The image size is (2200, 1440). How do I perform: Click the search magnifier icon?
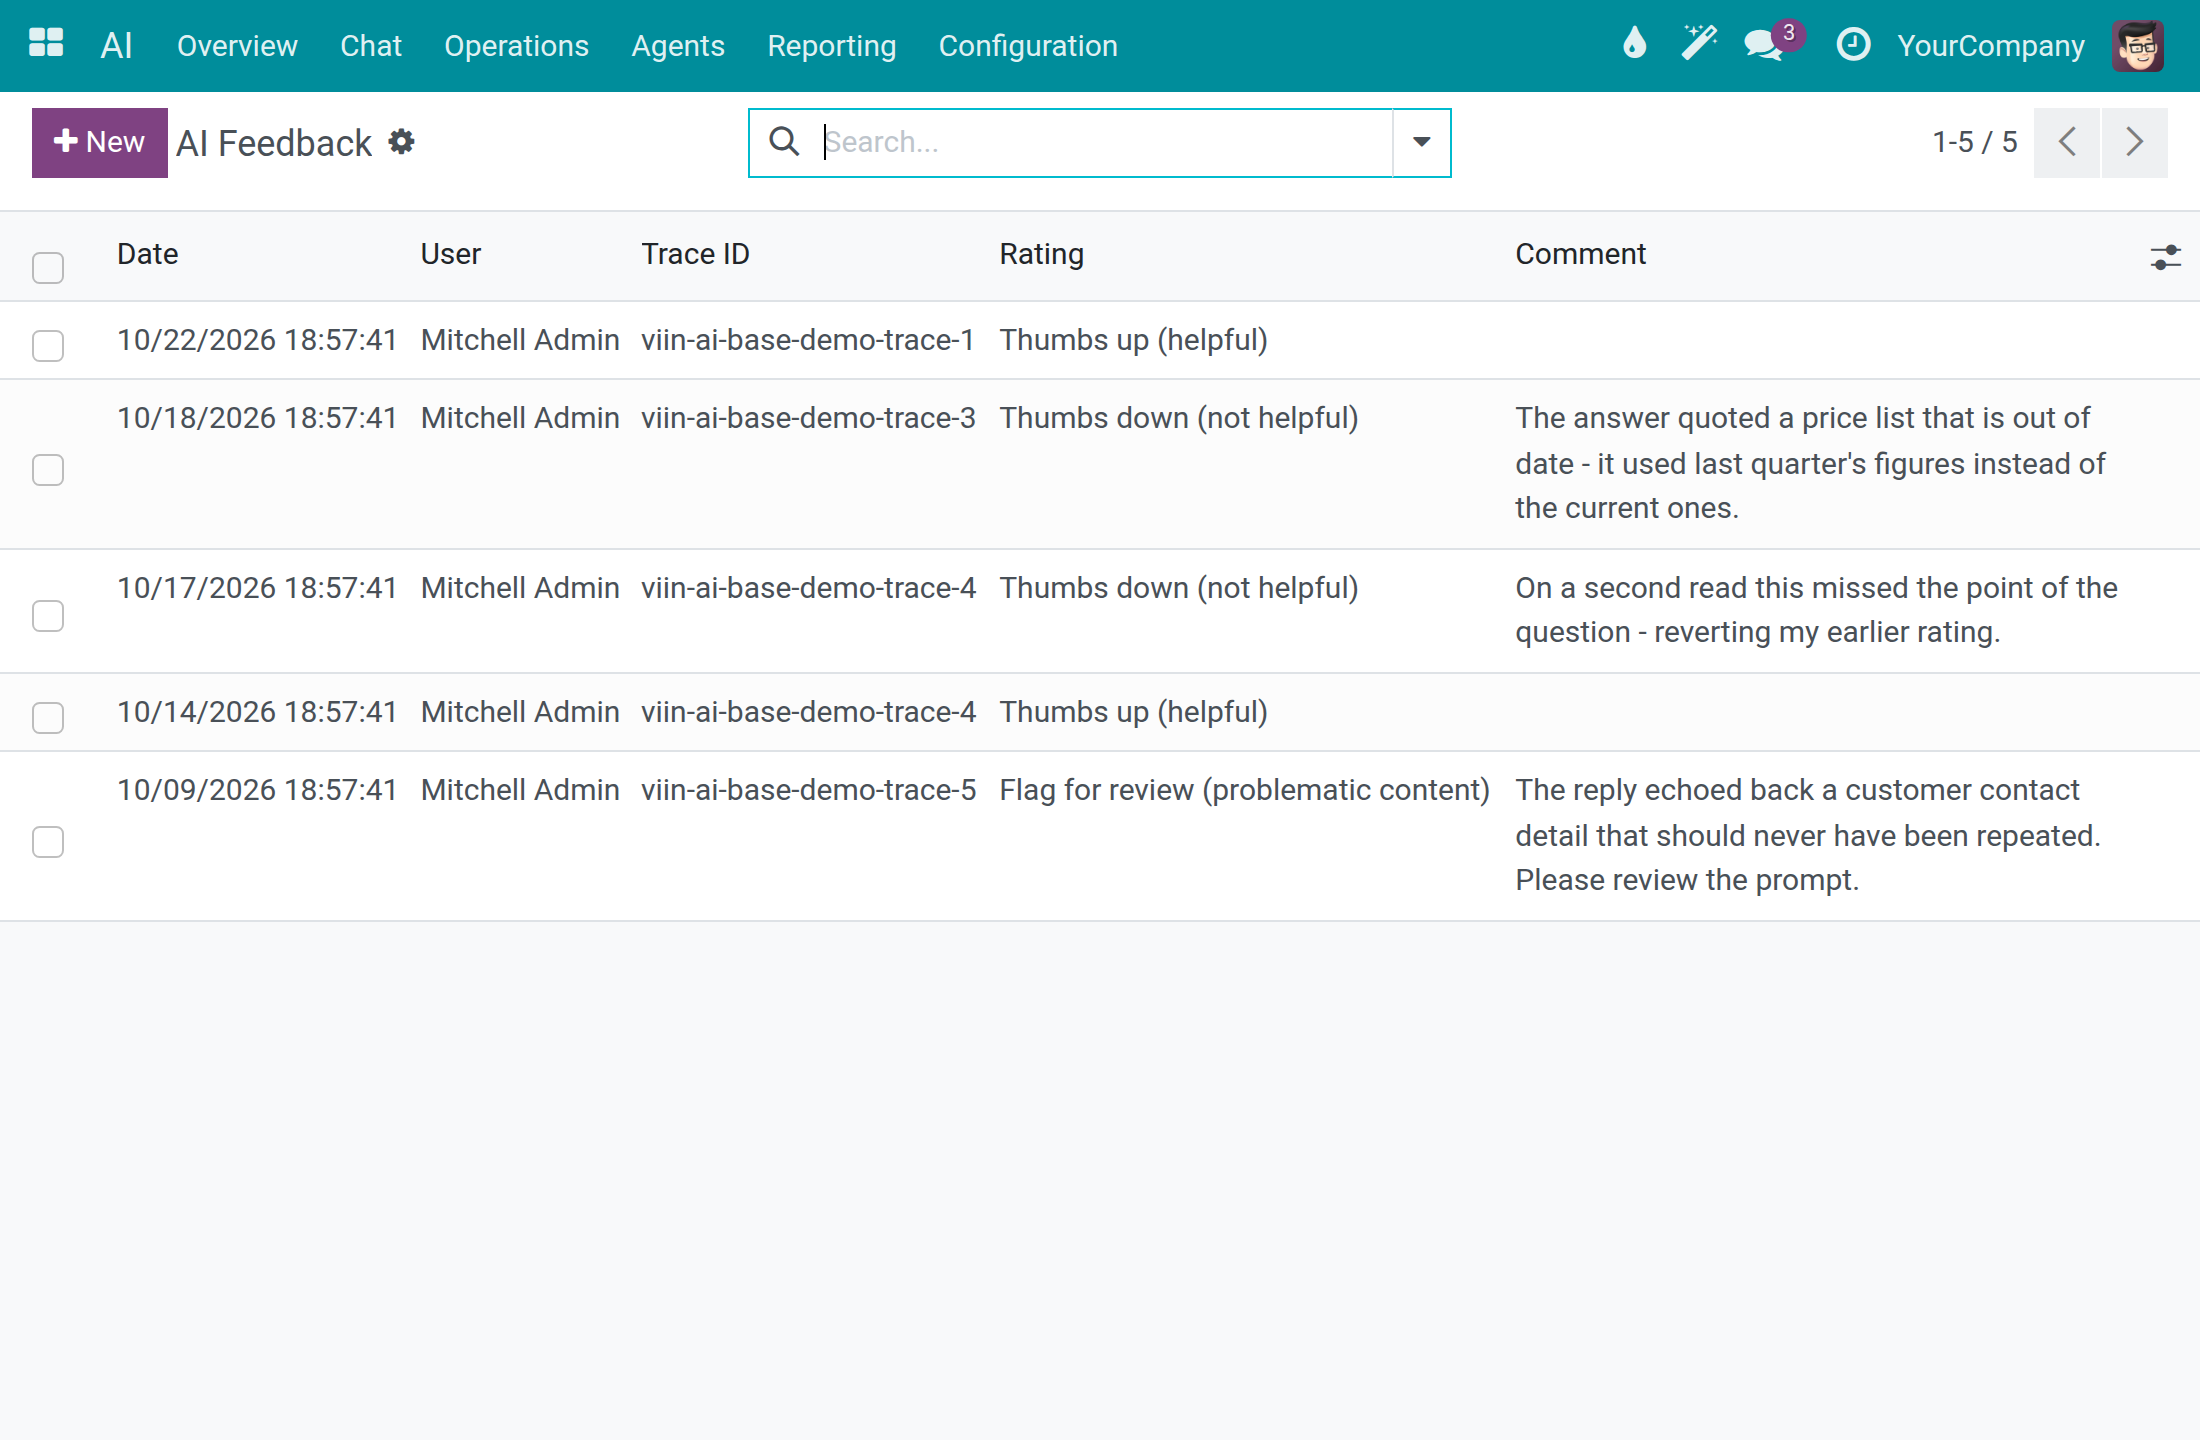pyautogui.click(x=784, y=142)
